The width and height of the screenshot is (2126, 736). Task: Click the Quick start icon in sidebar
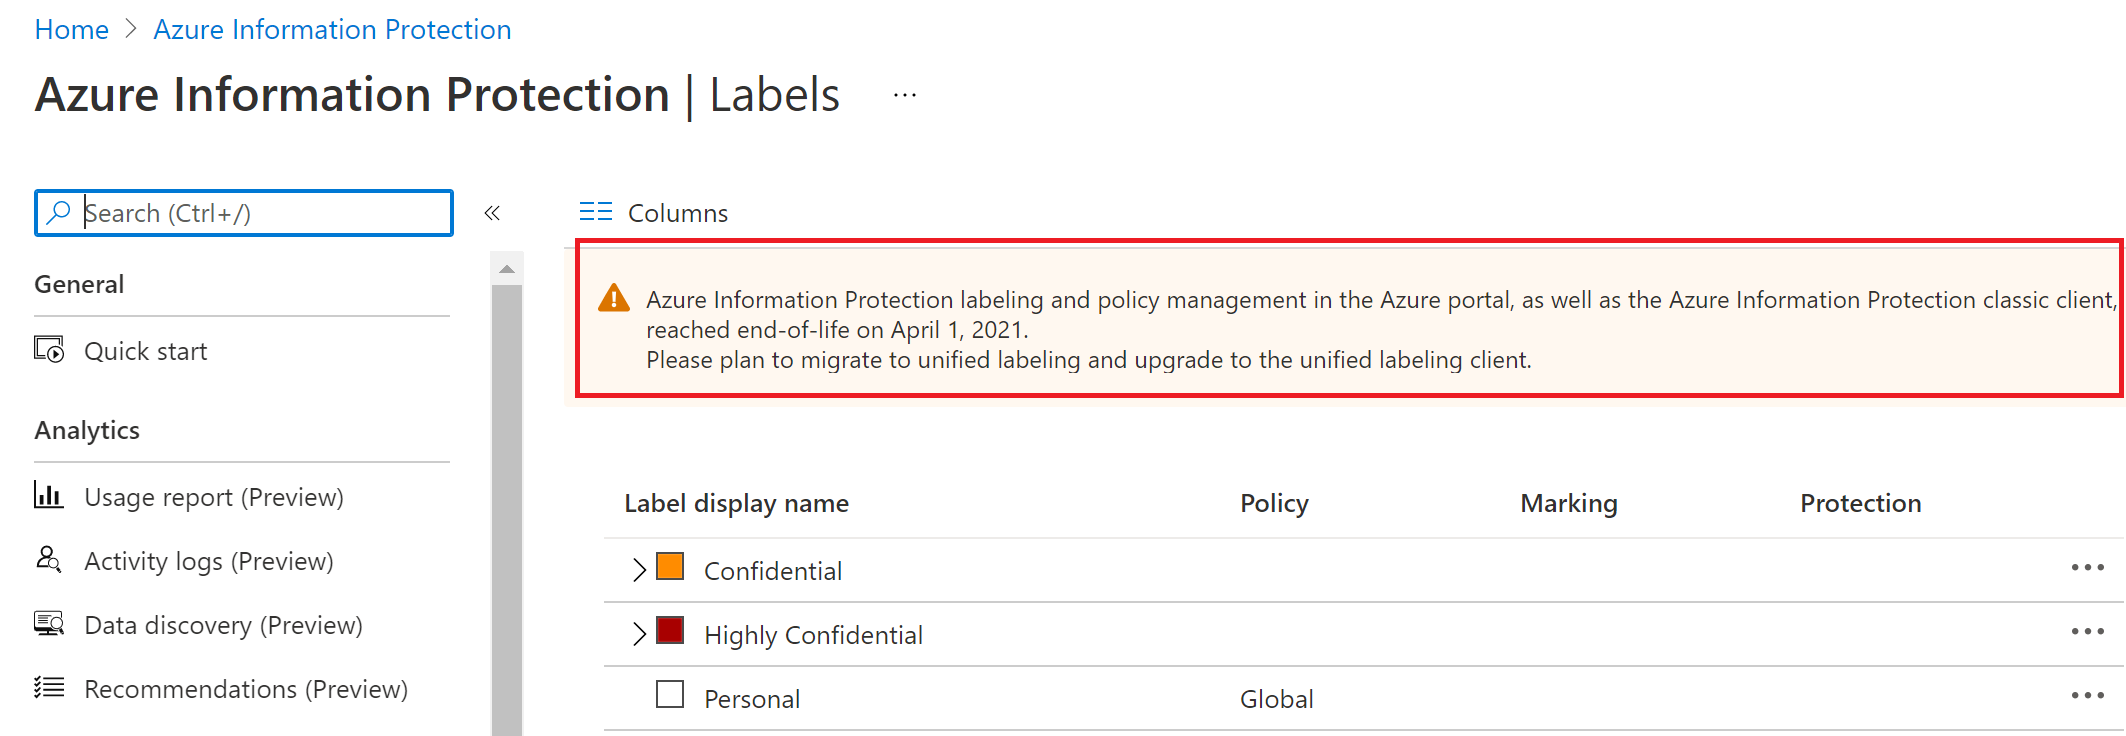click(49, 350)
